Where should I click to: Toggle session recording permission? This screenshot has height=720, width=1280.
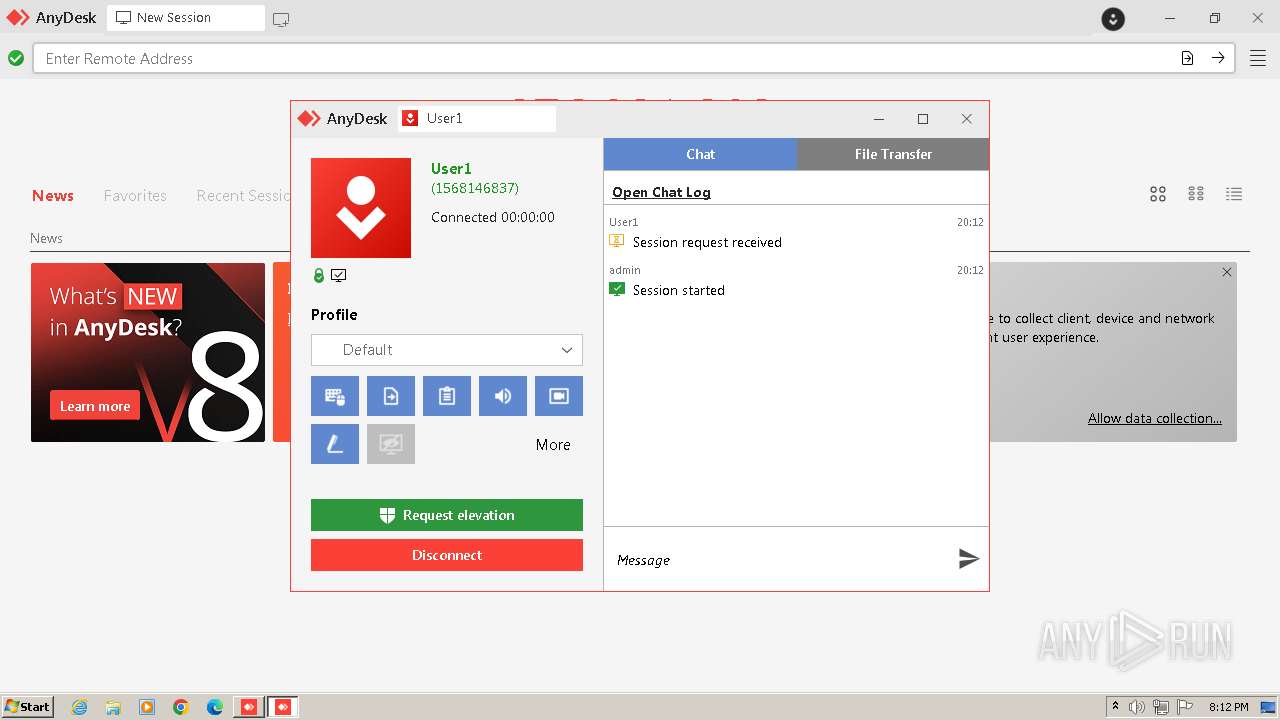tap(559, 396)
